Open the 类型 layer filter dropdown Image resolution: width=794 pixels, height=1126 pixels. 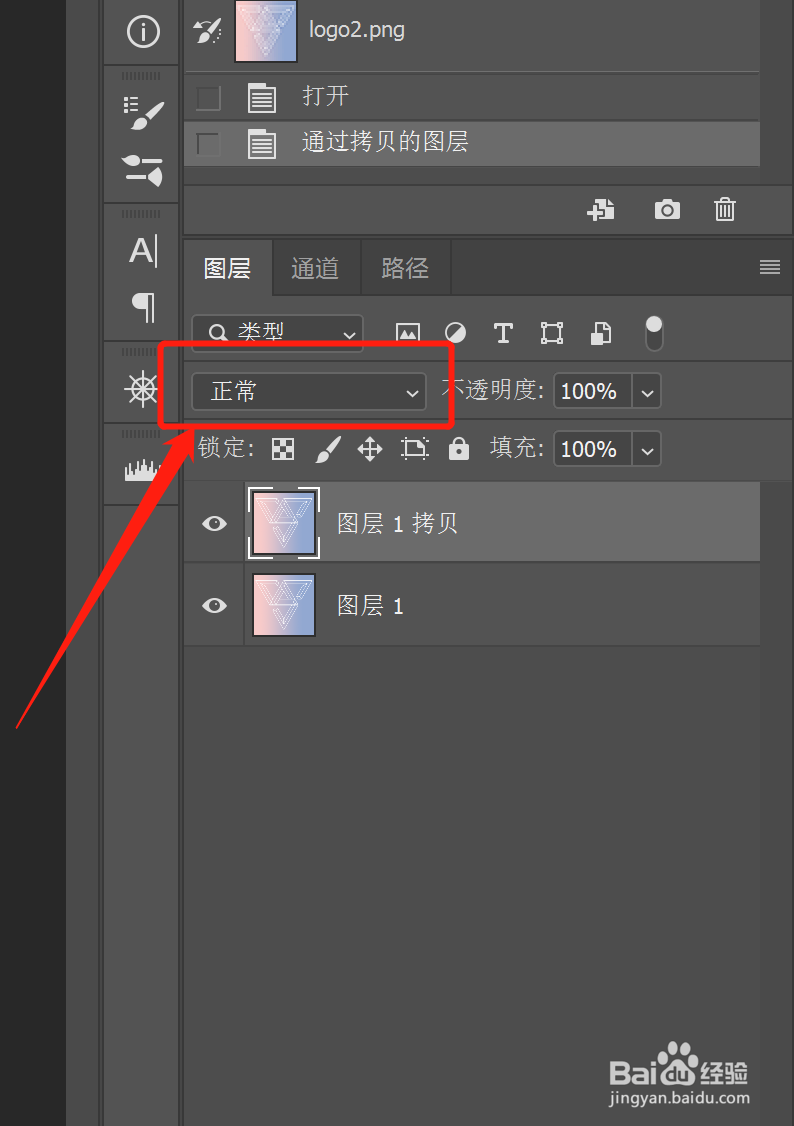(x=277, y=333)
